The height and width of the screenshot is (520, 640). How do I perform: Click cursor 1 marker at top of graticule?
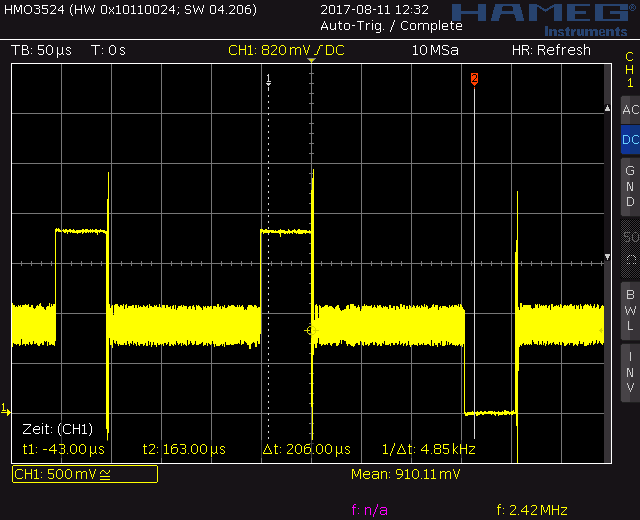coord(269,80)
